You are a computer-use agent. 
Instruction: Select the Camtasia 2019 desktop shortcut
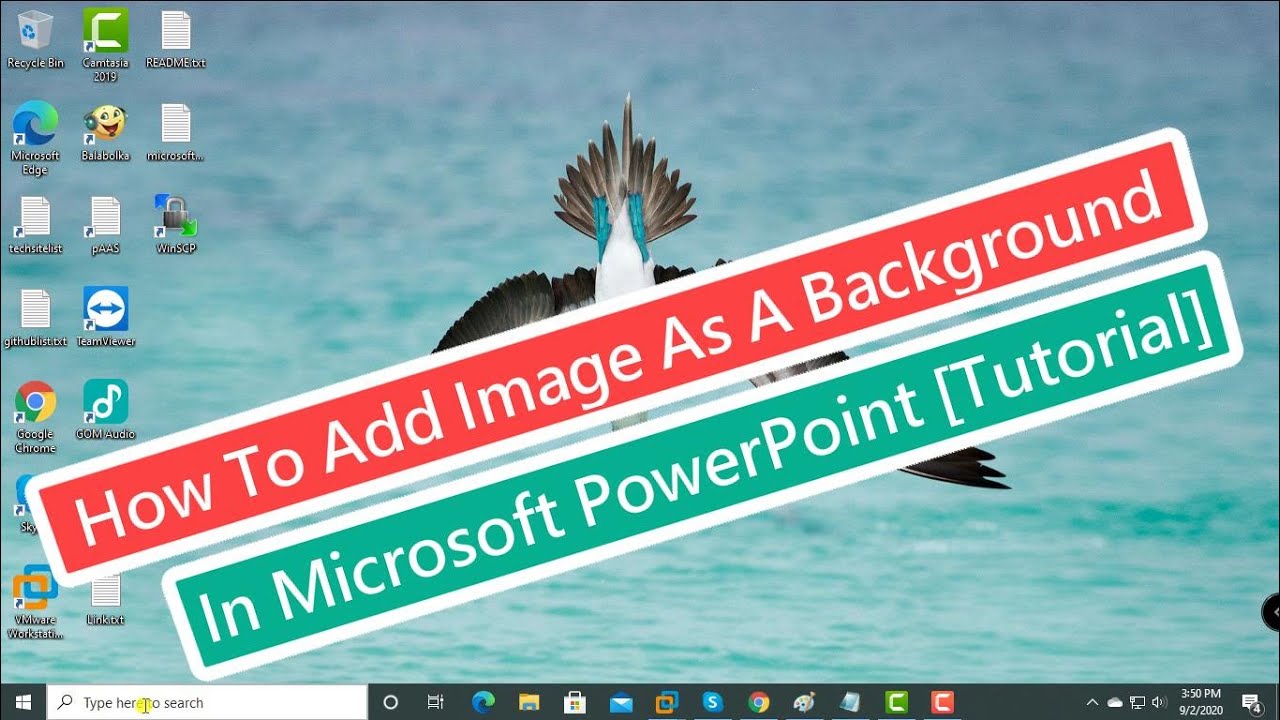click(105, 45)
